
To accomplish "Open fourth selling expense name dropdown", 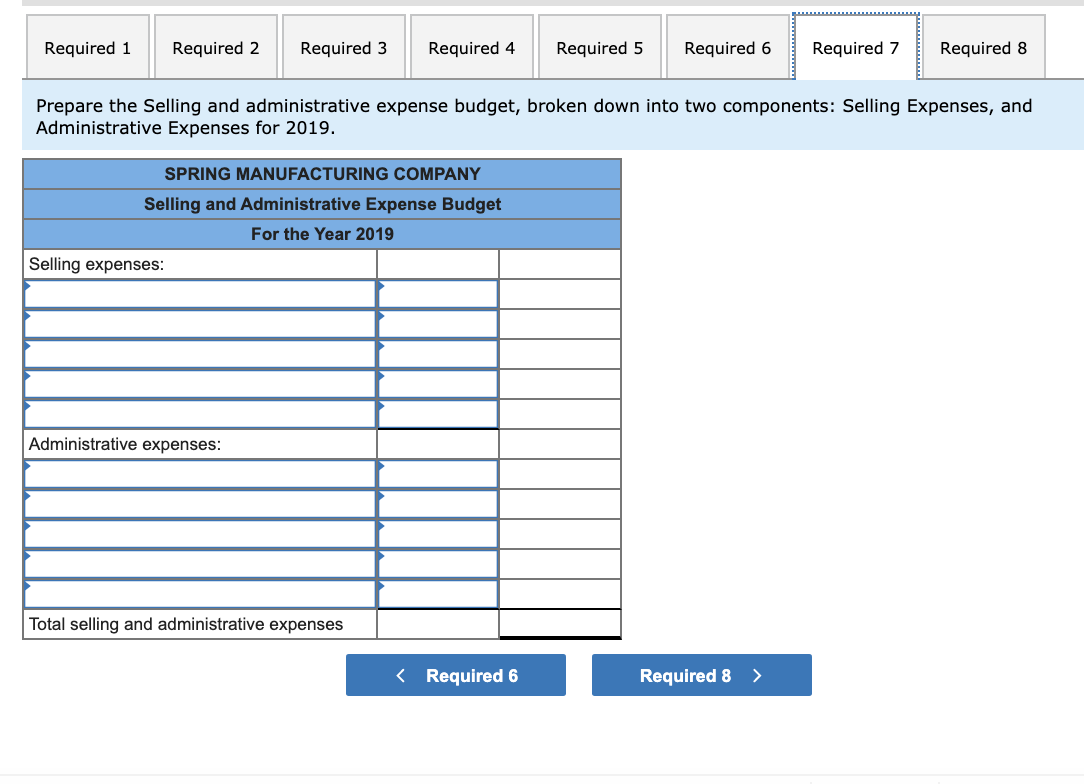I will point(200,384).
